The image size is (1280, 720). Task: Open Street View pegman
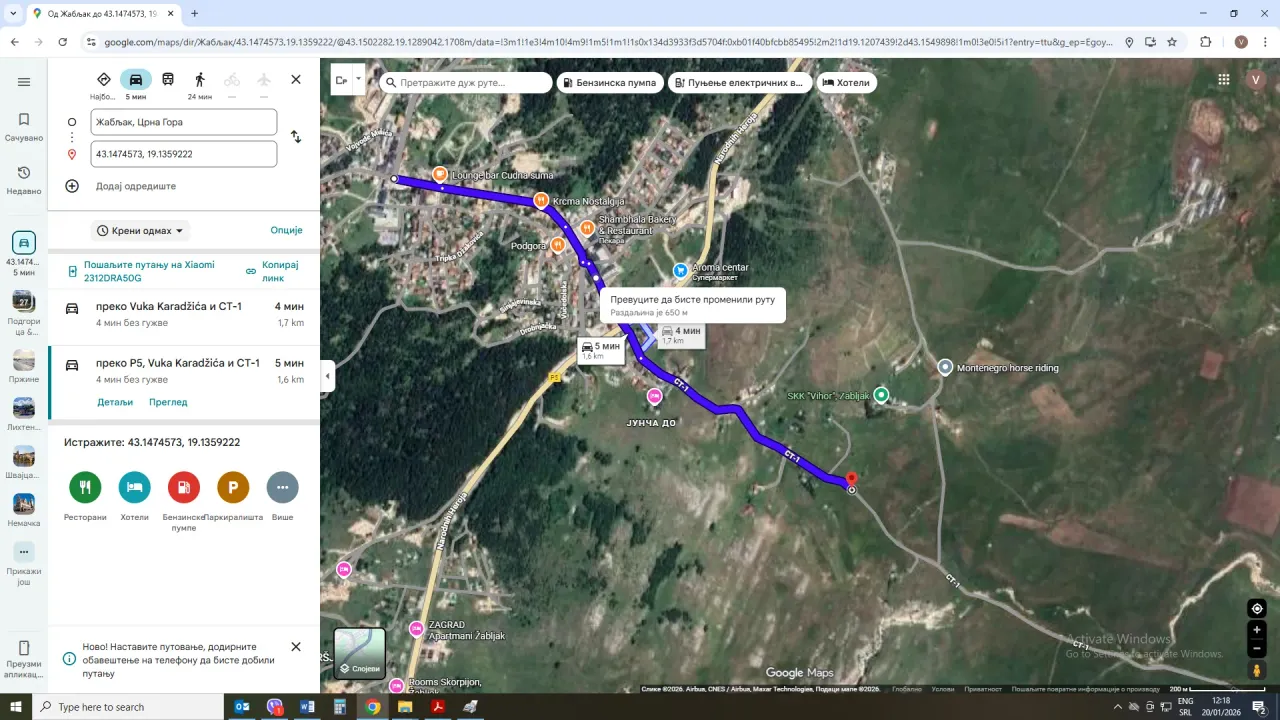(1257, 671)
